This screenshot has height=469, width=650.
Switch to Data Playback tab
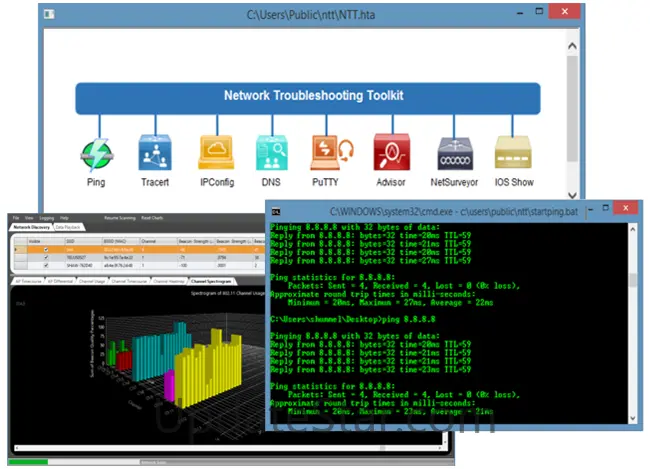tap(68, 227)
